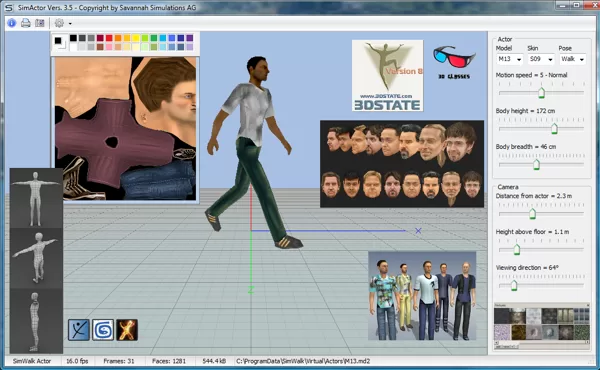Pick the dark purple color swatch

tap(190, 38)
